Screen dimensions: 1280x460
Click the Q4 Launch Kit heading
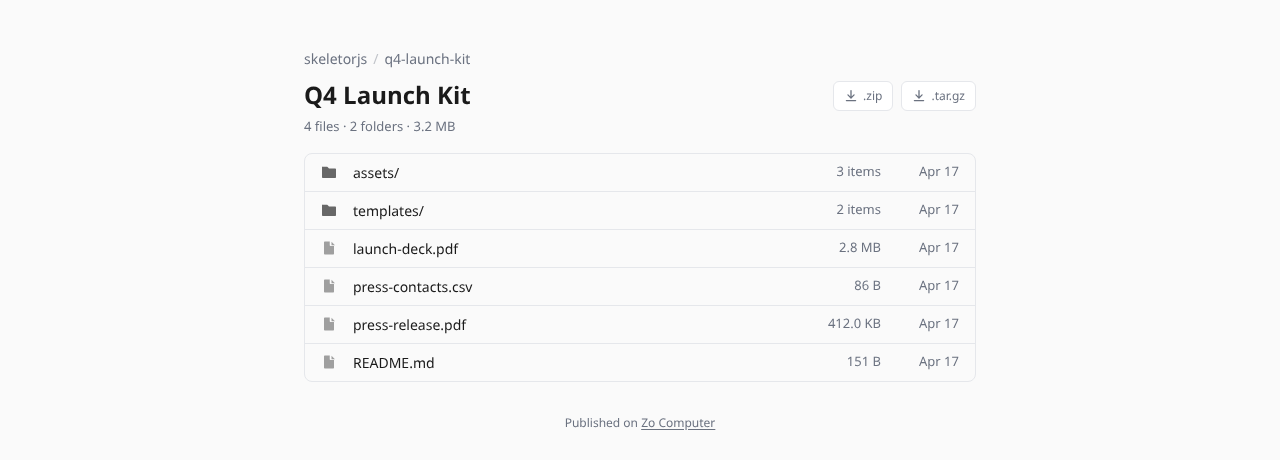[387, 96]
